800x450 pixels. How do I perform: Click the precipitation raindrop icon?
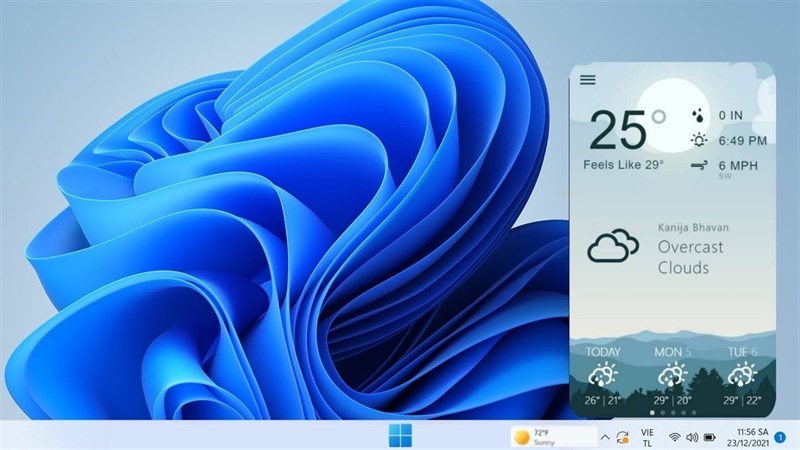(698, 116)
